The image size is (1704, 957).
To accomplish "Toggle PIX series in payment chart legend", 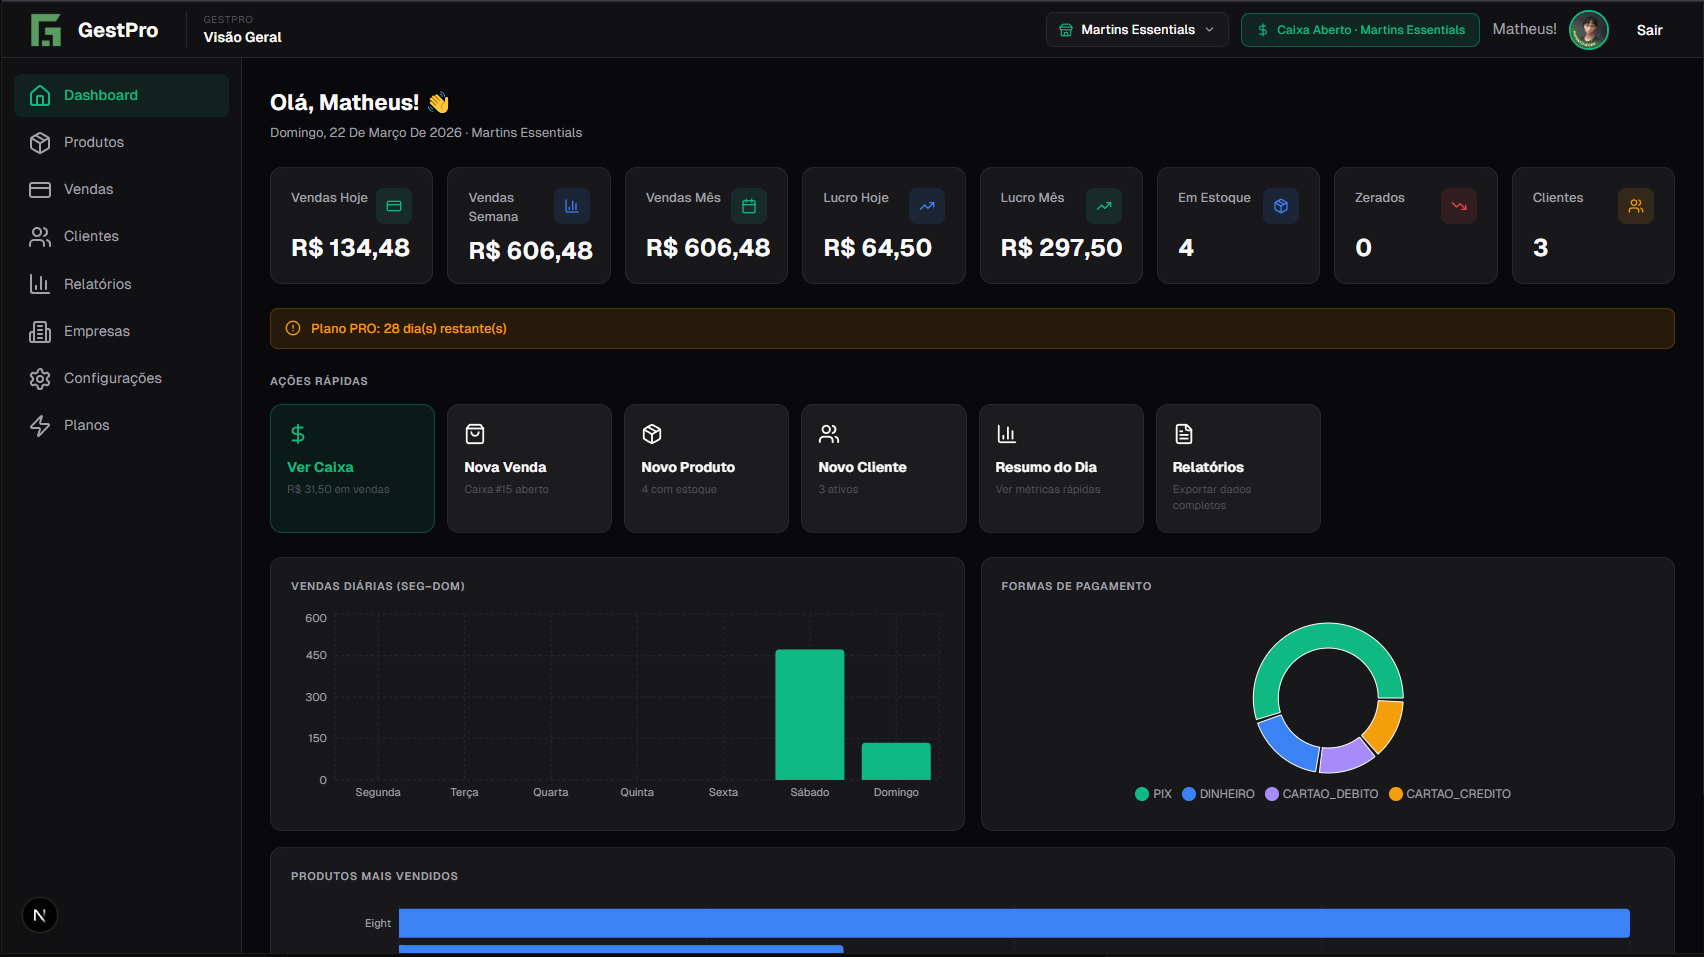I will (1153, 794).
